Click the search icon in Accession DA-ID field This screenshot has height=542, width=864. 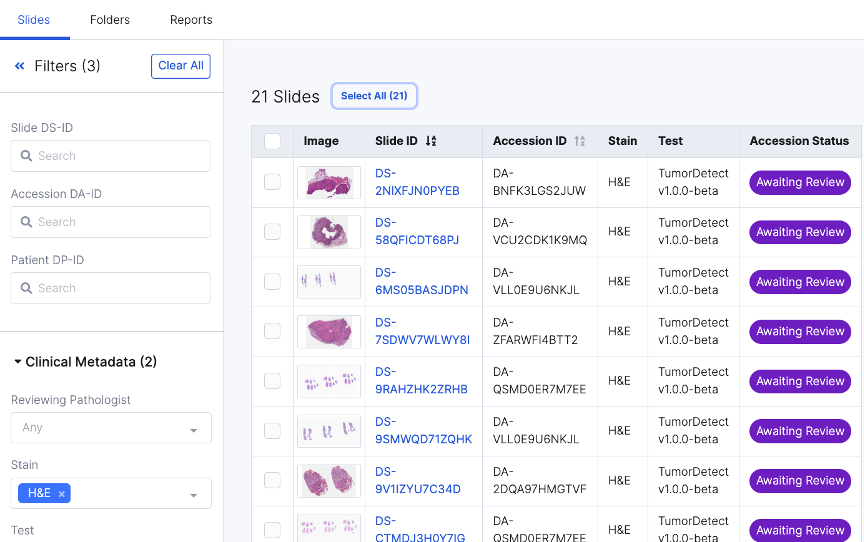pos(27,222)
